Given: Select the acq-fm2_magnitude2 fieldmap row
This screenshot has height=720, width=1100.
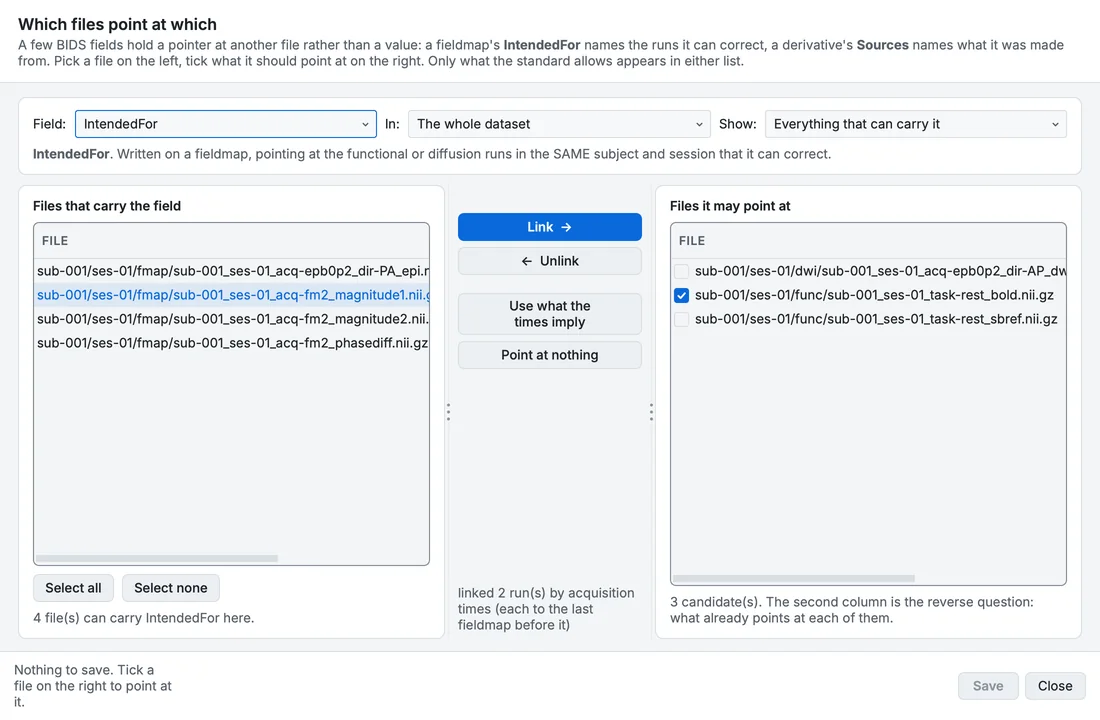Looking at the screenshot, I should [x=232, y=319].
